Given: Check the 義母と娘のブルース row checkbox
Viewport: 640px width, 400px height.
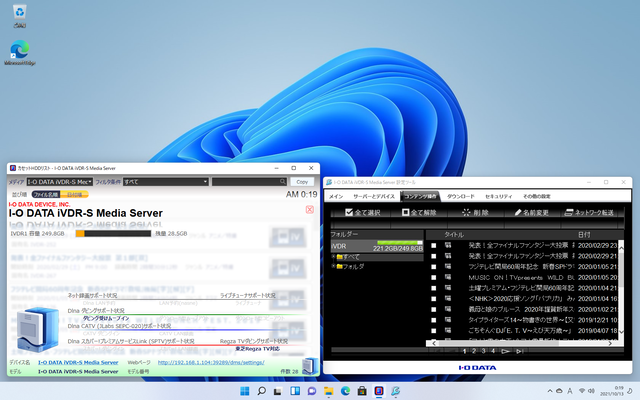Looking at the screenshot, I should click(x=433, y=309).
